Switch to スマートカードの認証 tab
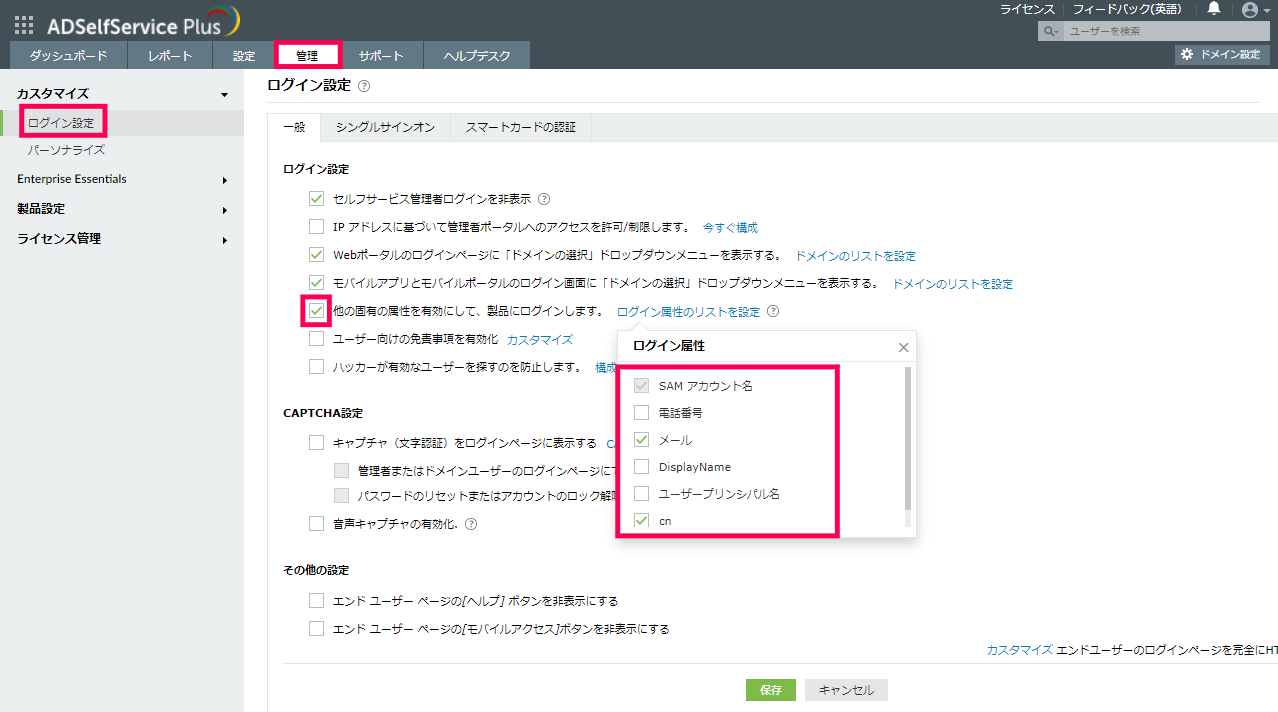This screenshot has width=1278, height=712. pos(521,127)
